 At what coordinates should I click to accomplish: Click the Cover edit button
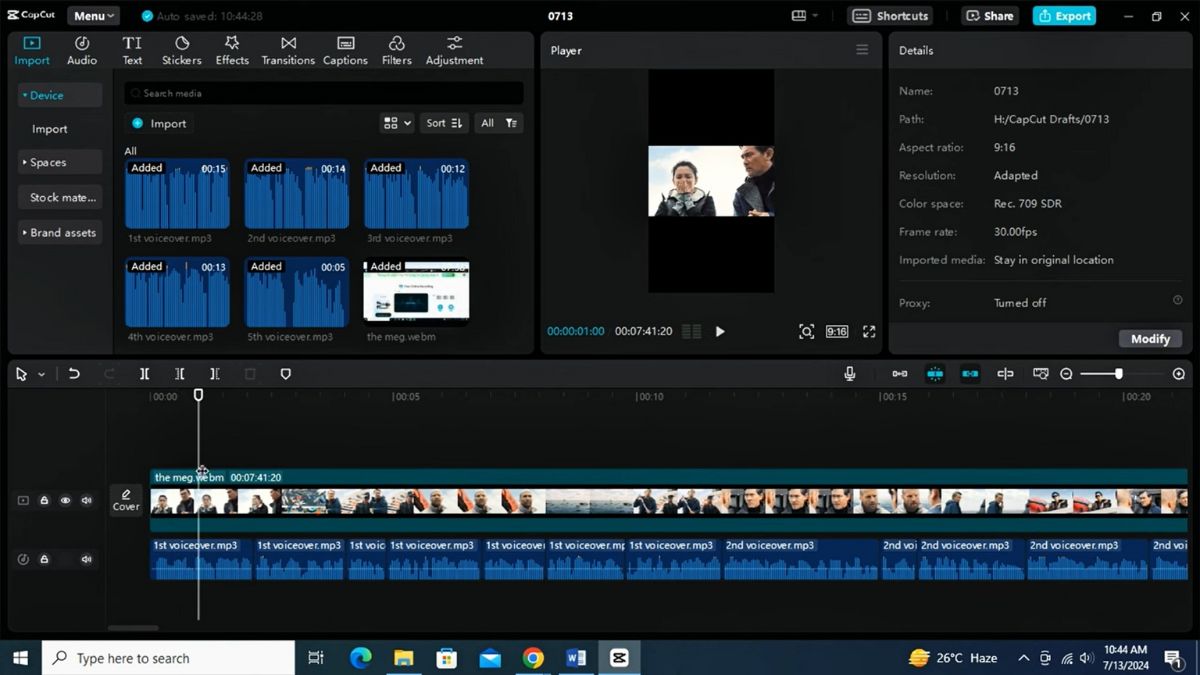[126, 500]
